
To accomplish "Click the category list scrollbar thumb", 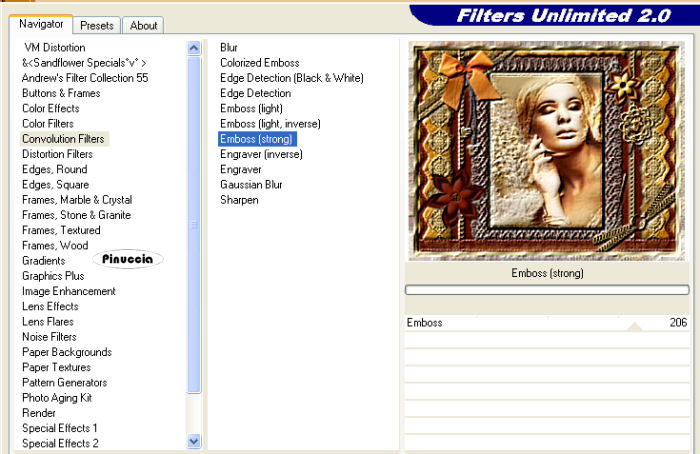I will pyautogui.click(x=194, y=225).
